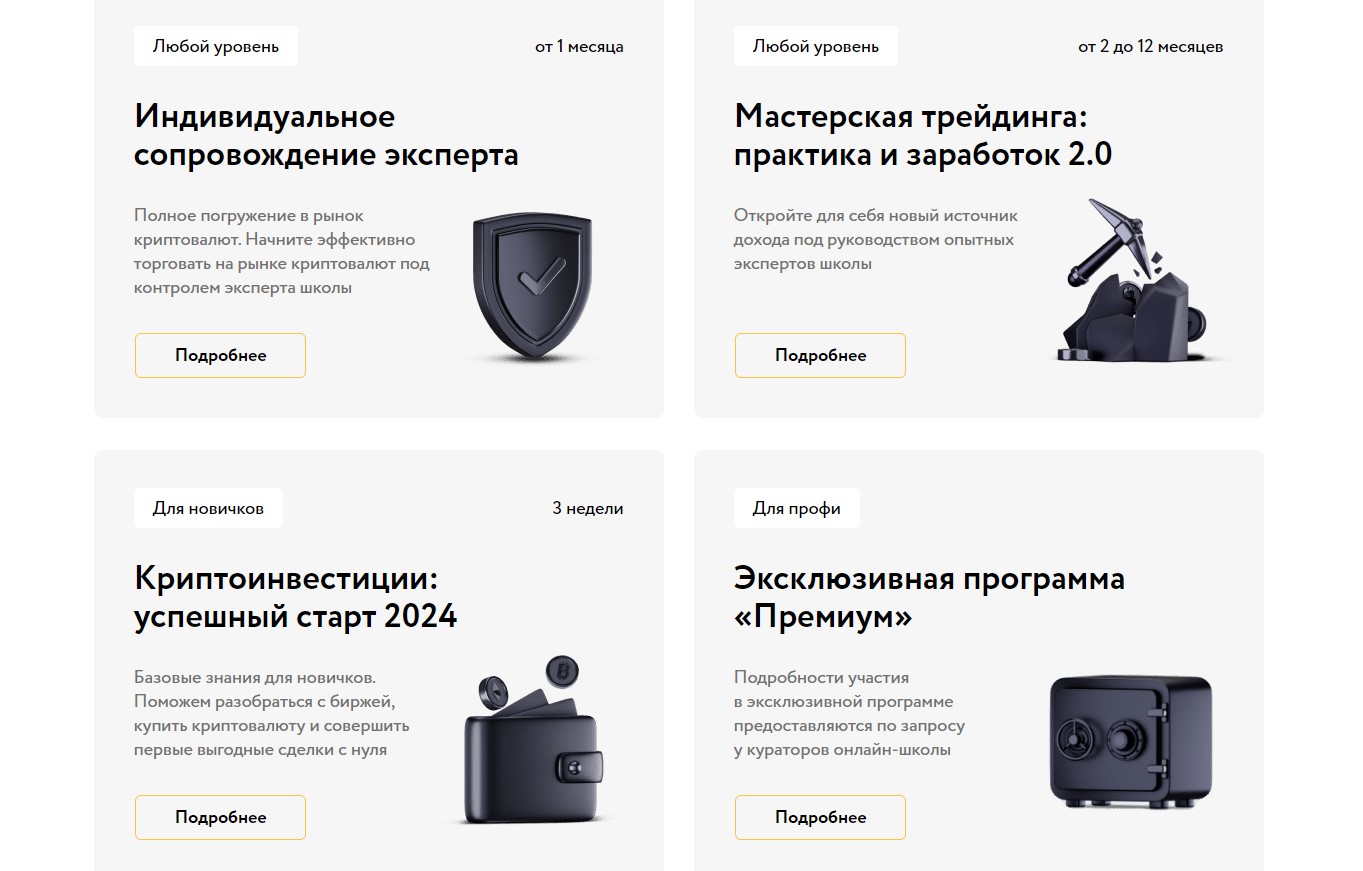Open details for Индивидуальное сопровождение эксперта
1363x871 pixels.
click(x=220, y=355)
